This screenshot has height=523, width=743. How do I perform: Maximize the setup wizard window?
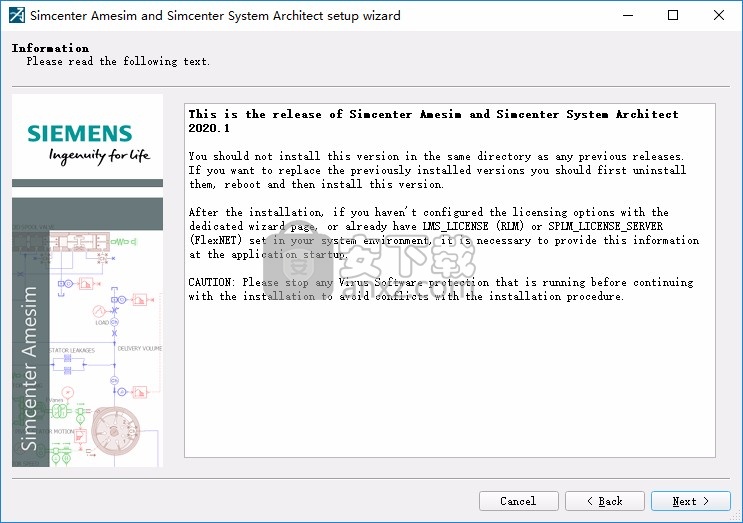tap(672, 15)
